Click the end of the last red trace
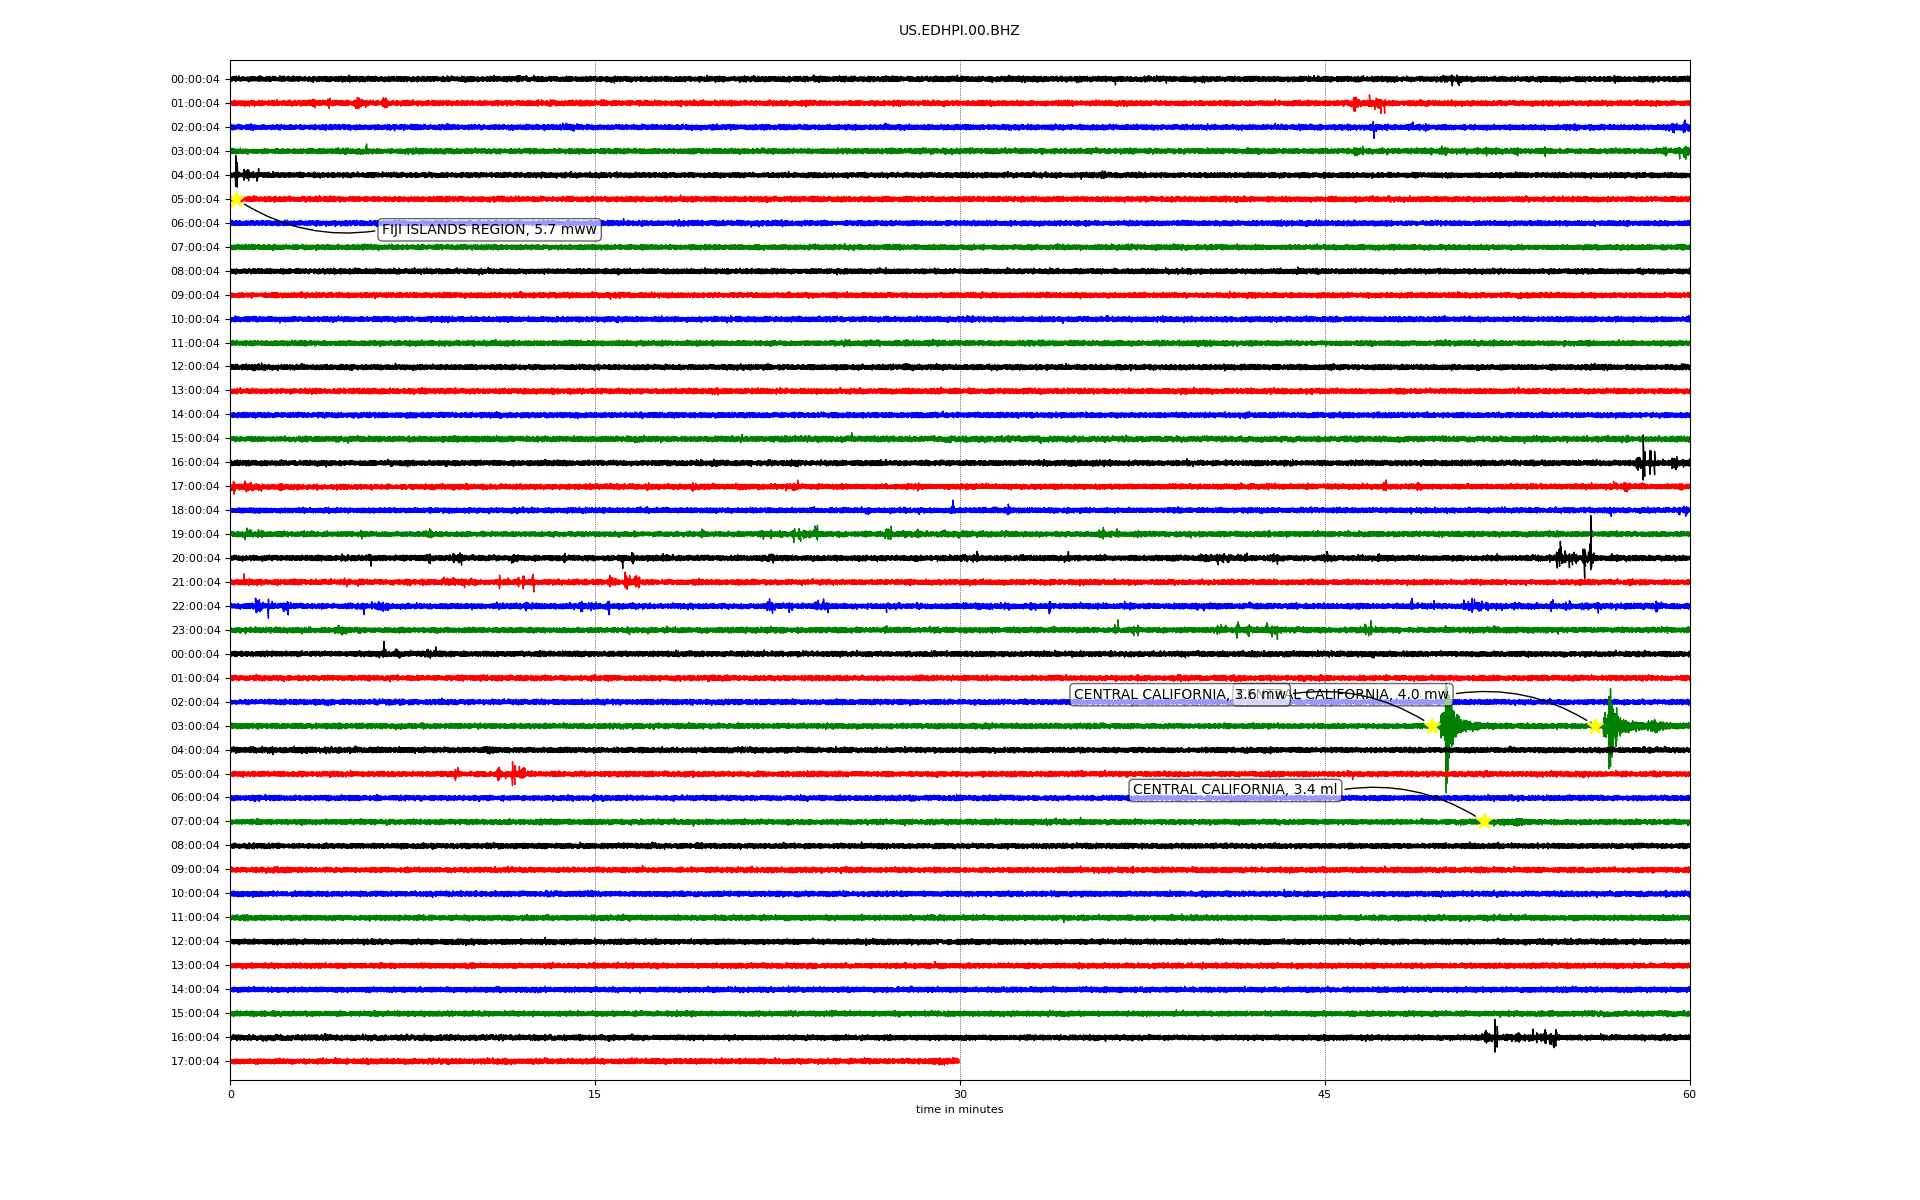This screenshot has width=1920, height=1200. [x=957, y=1061]
